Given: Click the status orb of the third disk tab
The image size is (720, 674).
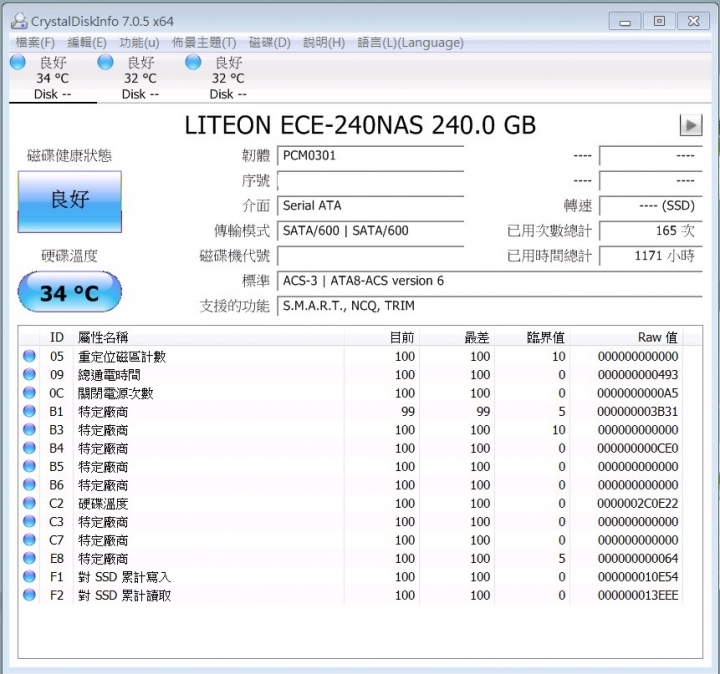Looking at the screenshot, I should coord(193,62).
